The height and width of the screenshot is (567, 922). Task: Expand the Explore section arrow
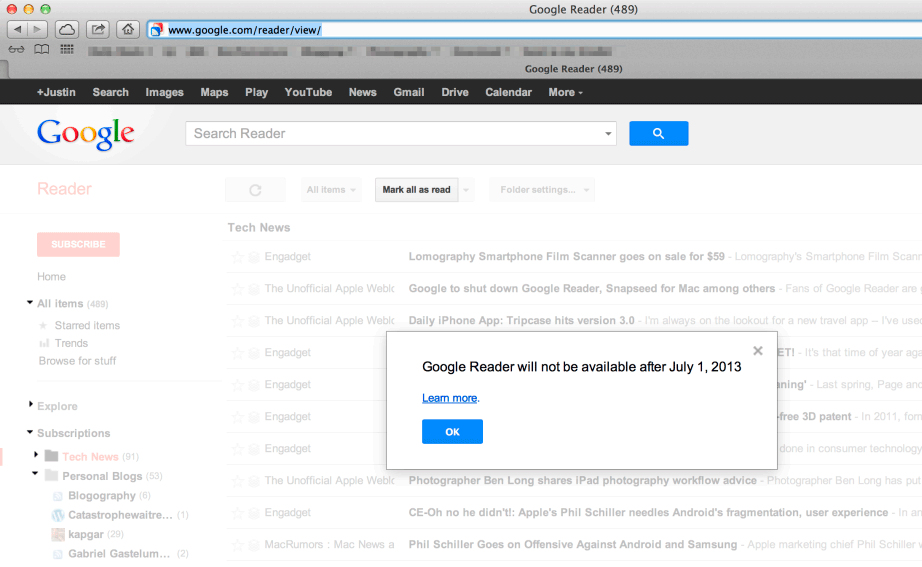coord(31,404)
